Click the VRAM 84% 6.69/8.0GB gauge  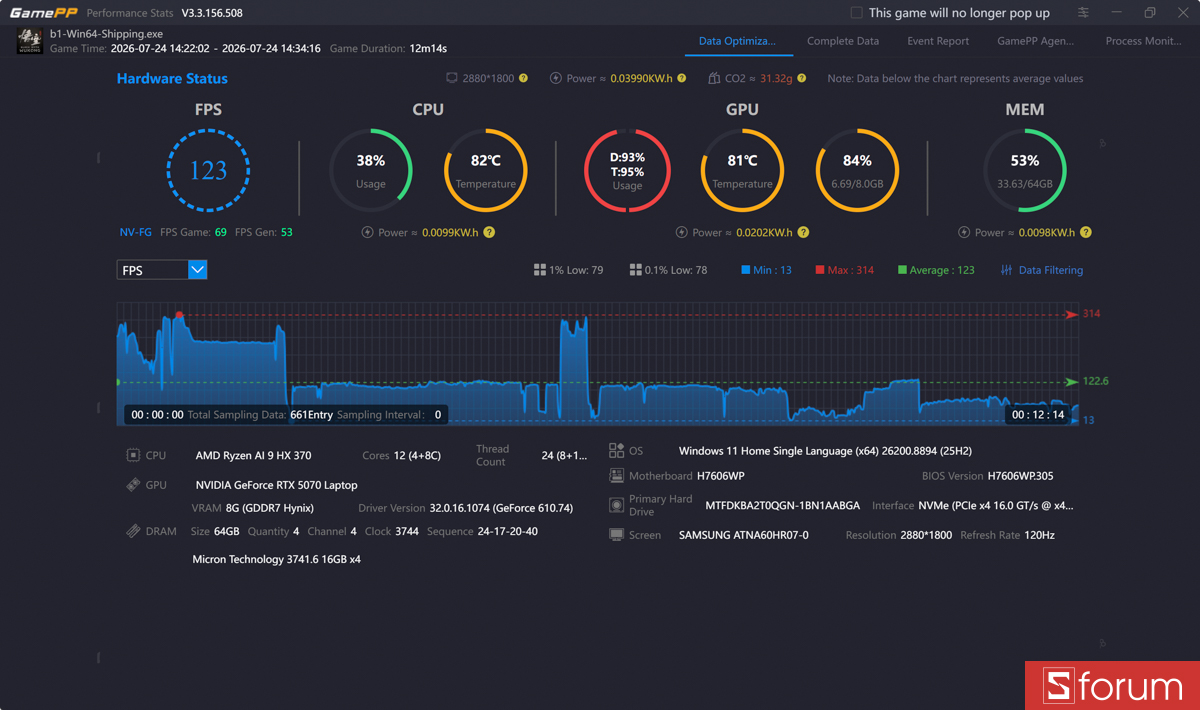[x=857, y=170]
